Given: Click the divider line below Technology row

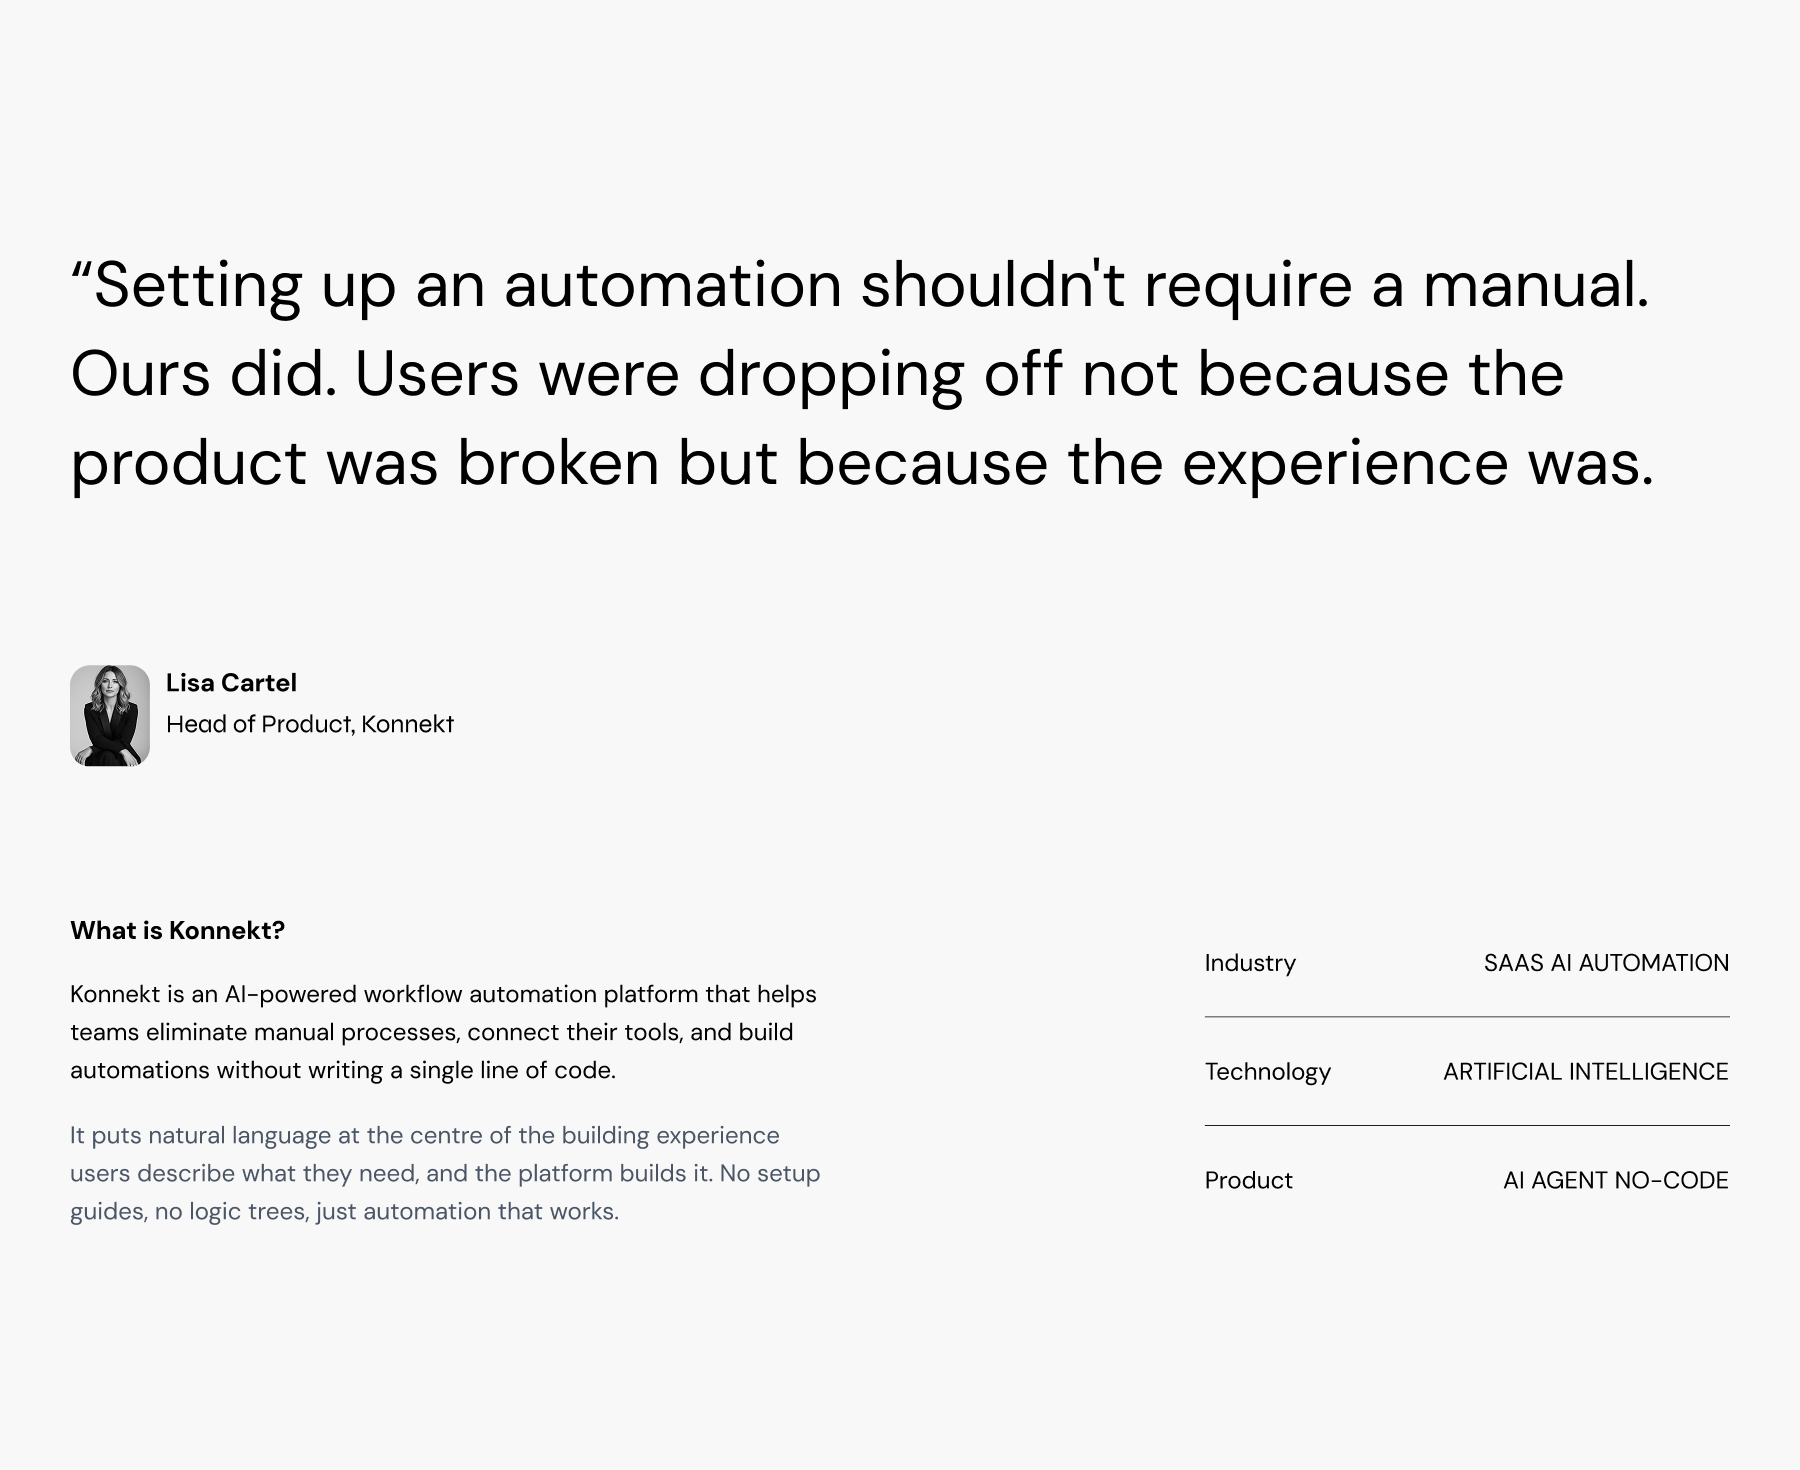Looking at the screenshot, I should pyautogui.click(x=1467, y=1126).
